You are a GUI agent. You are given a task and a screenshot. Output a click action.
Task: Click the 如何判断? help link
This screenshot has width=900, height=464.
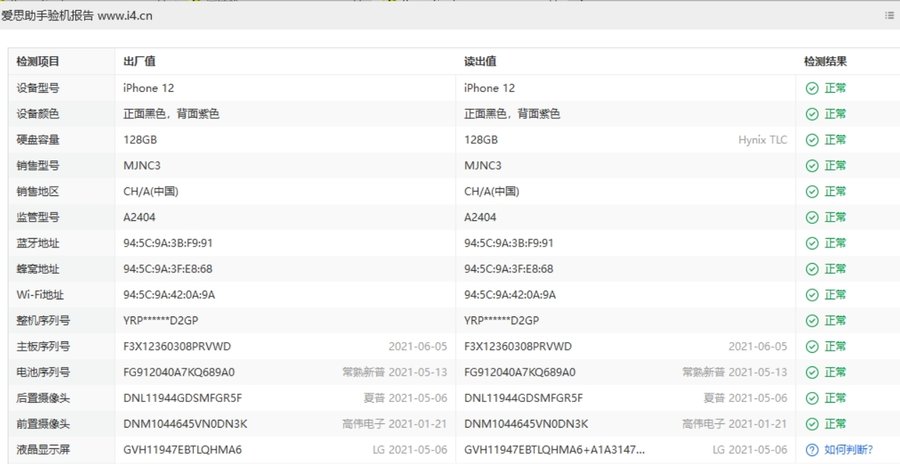point(848,450)
